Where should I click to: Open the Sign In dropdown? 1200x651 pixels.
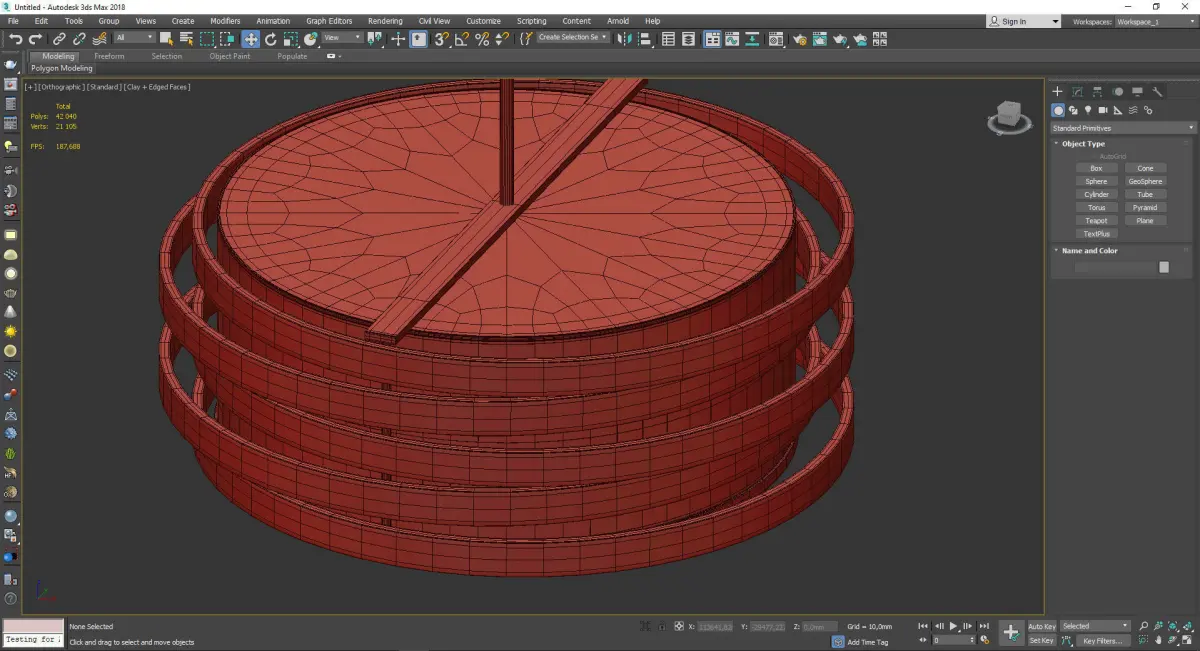1023,21
